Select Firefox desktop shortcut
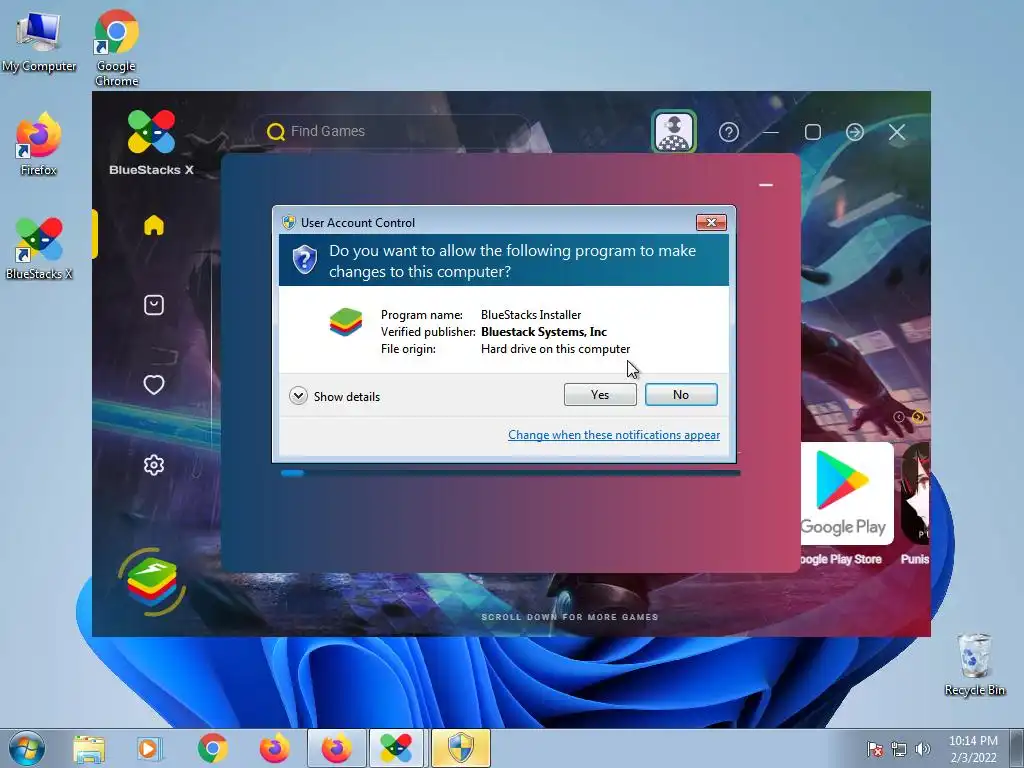The image size is (1024, 768). tap(39, 144)
